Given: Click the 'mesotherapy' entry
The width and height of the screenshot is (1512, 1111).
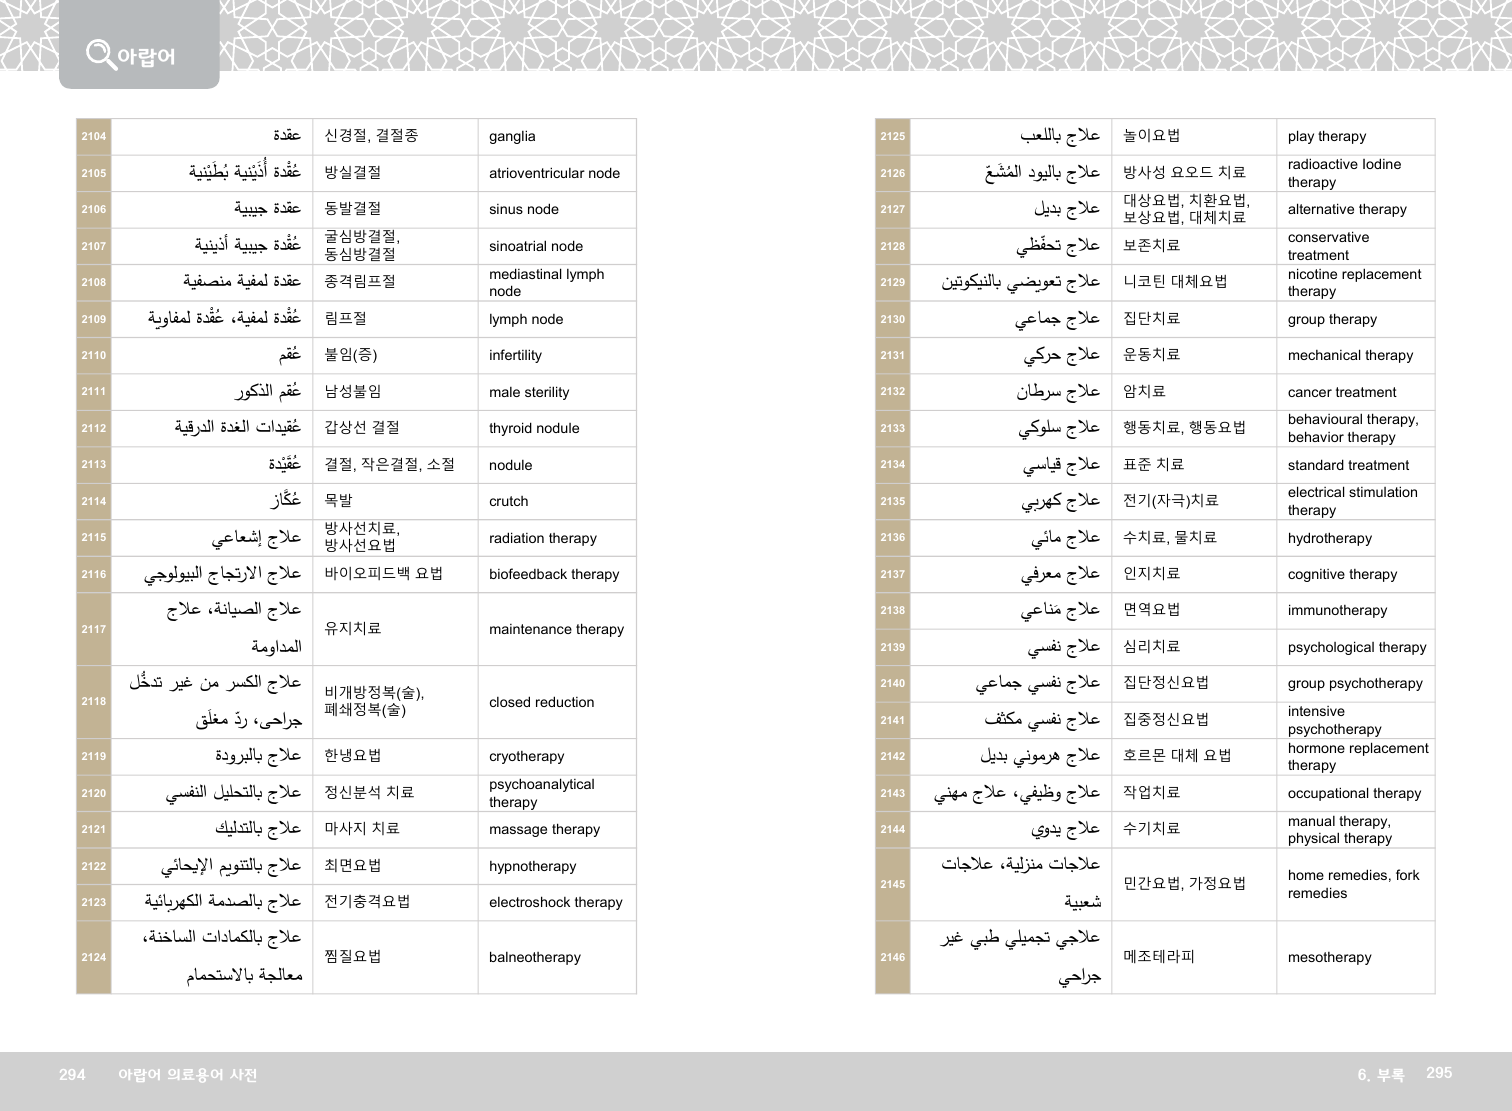Looking at the screenshot, I should click(1329, 957).
